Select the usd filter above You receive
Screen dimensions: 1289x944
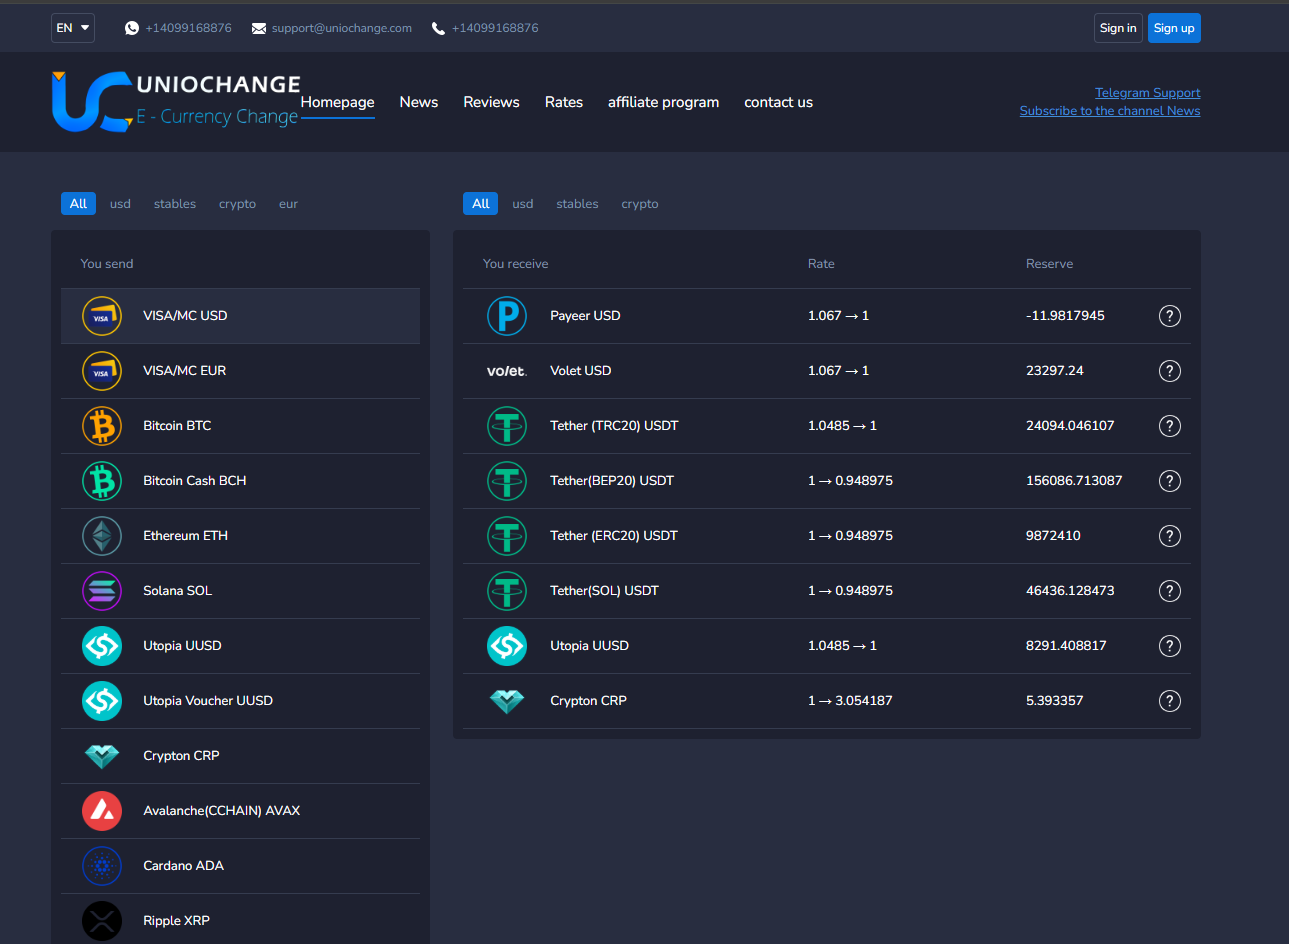(x=523, y=204)
